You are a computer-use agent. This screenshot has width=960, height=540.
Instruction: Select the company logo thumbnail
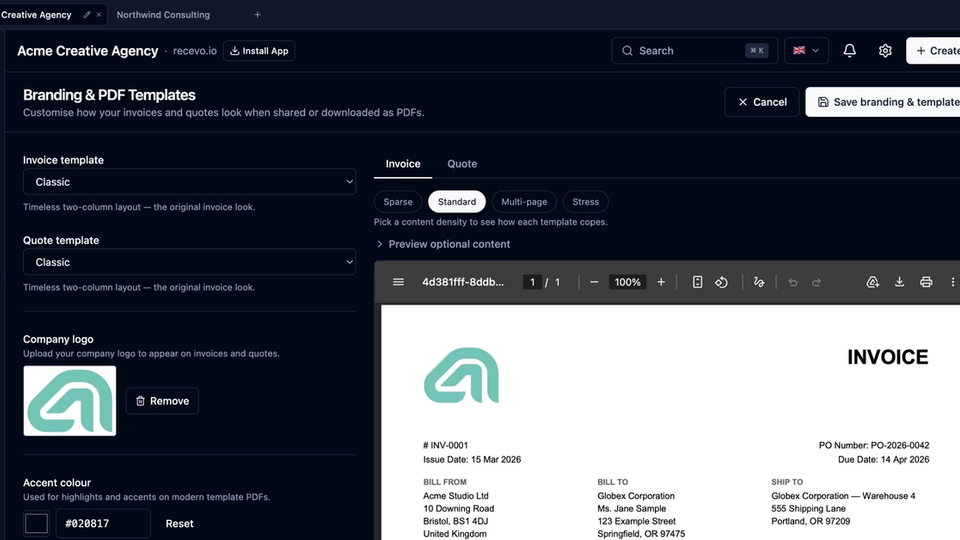pyautogui.click(x=70, y=401)
